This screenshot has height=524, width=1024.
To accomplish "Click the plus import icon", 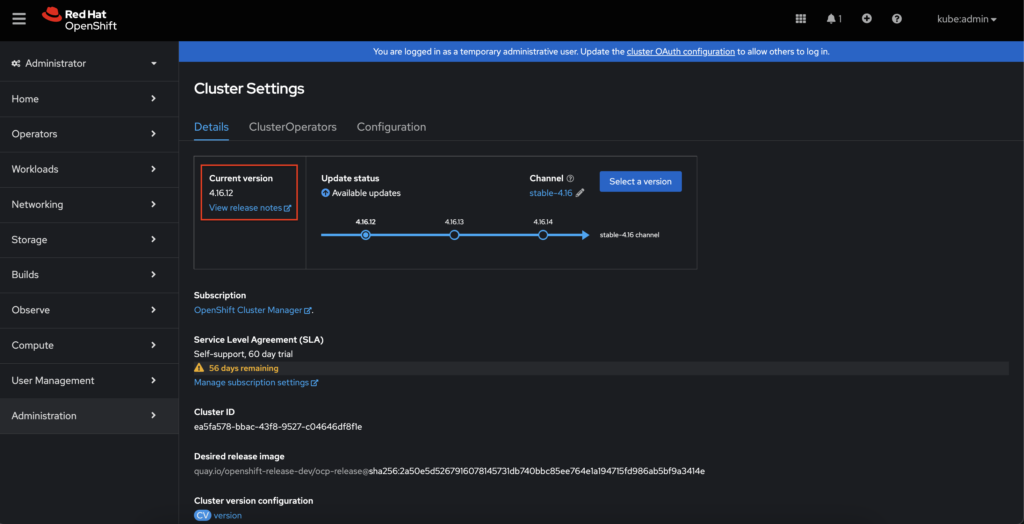I will pos(867,19).
